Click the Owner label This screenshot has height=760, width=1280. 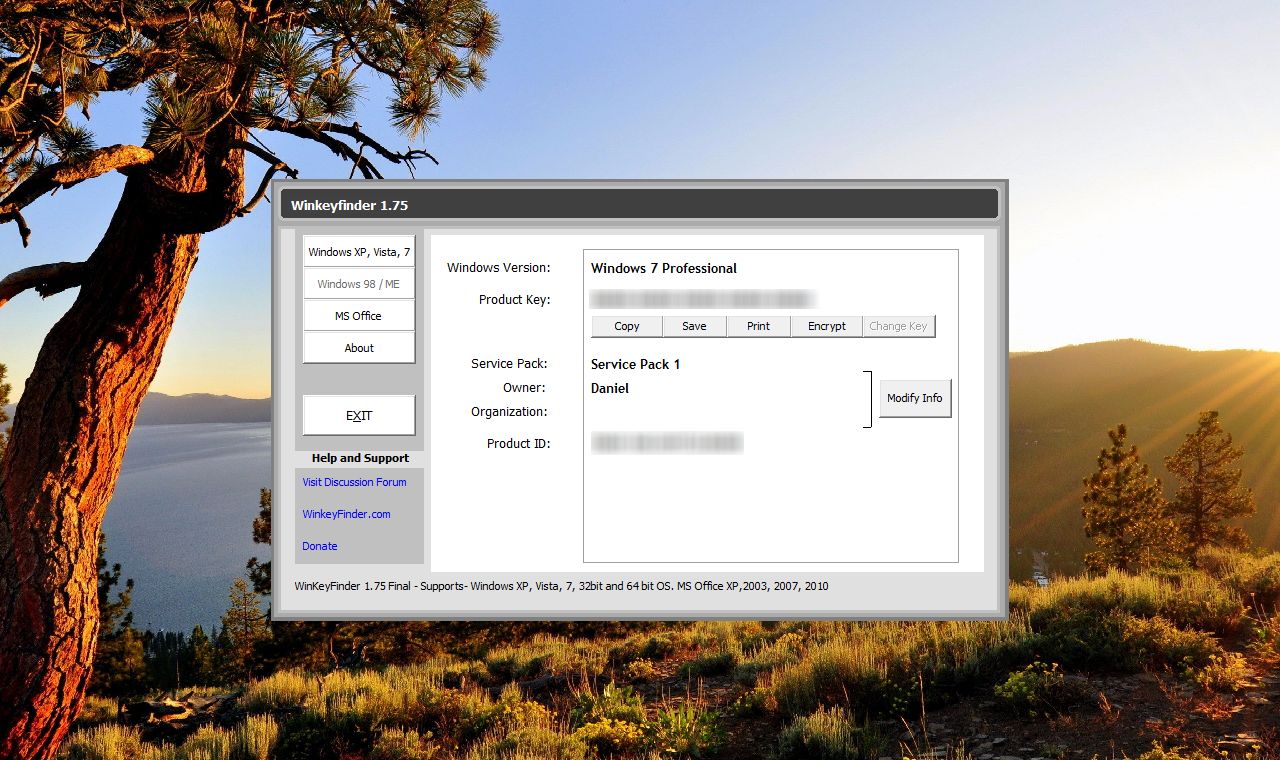[x=524, y=388]
